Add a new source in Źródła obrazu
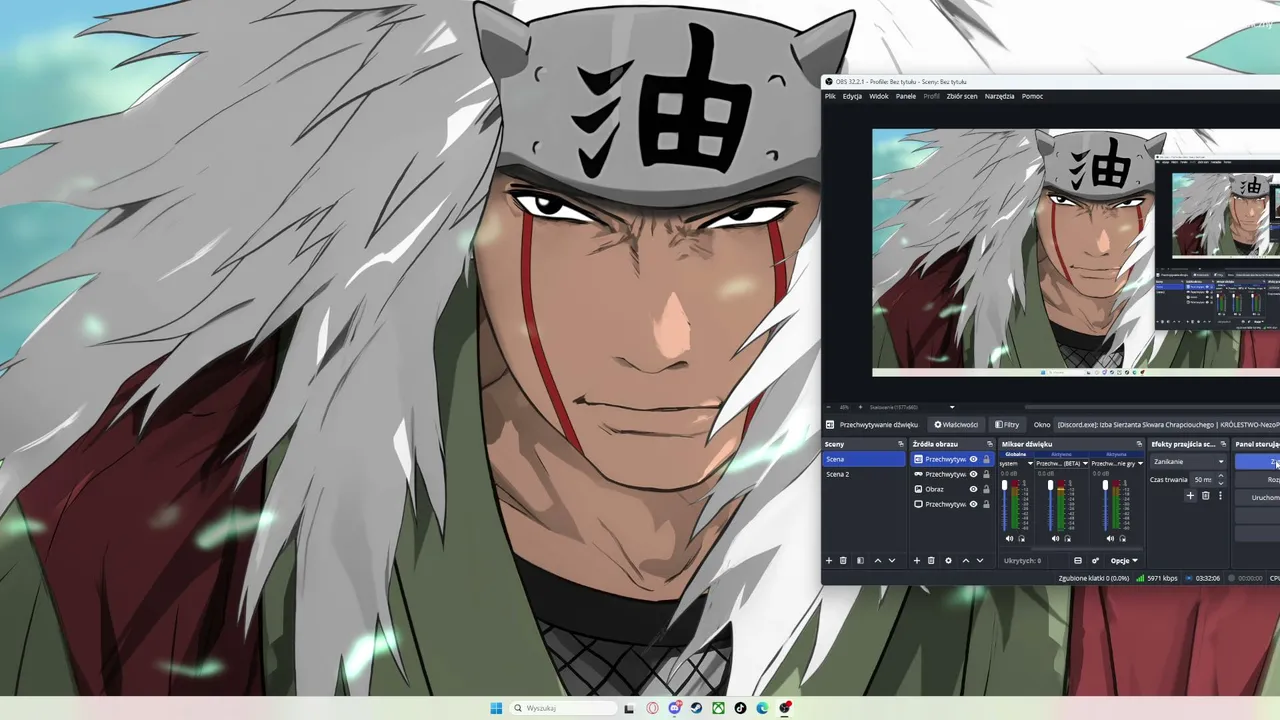 click(x=917, y=561)
